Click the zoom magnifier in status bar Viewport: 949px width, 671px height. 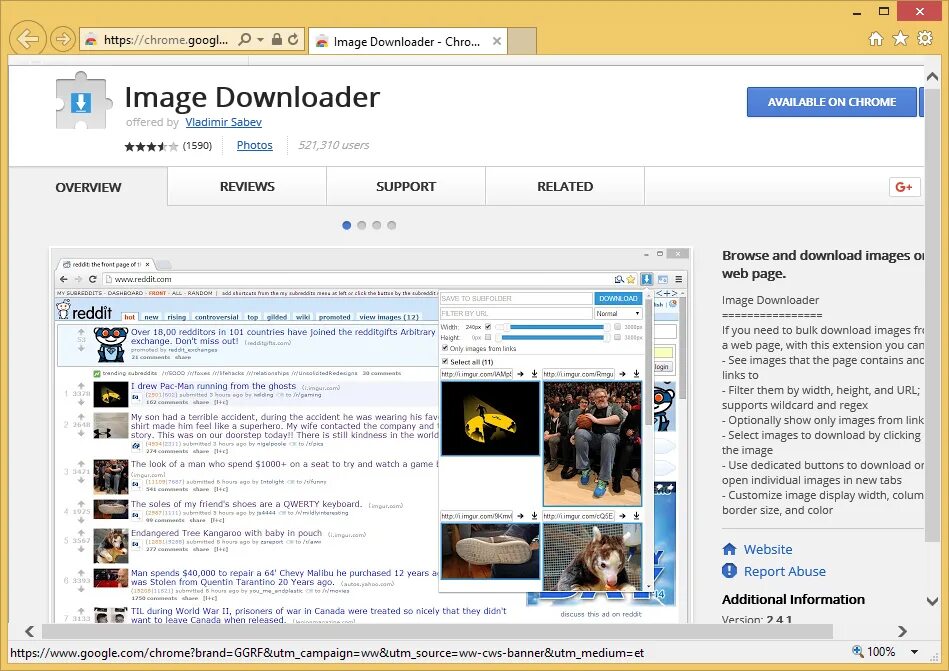(857, 651)
